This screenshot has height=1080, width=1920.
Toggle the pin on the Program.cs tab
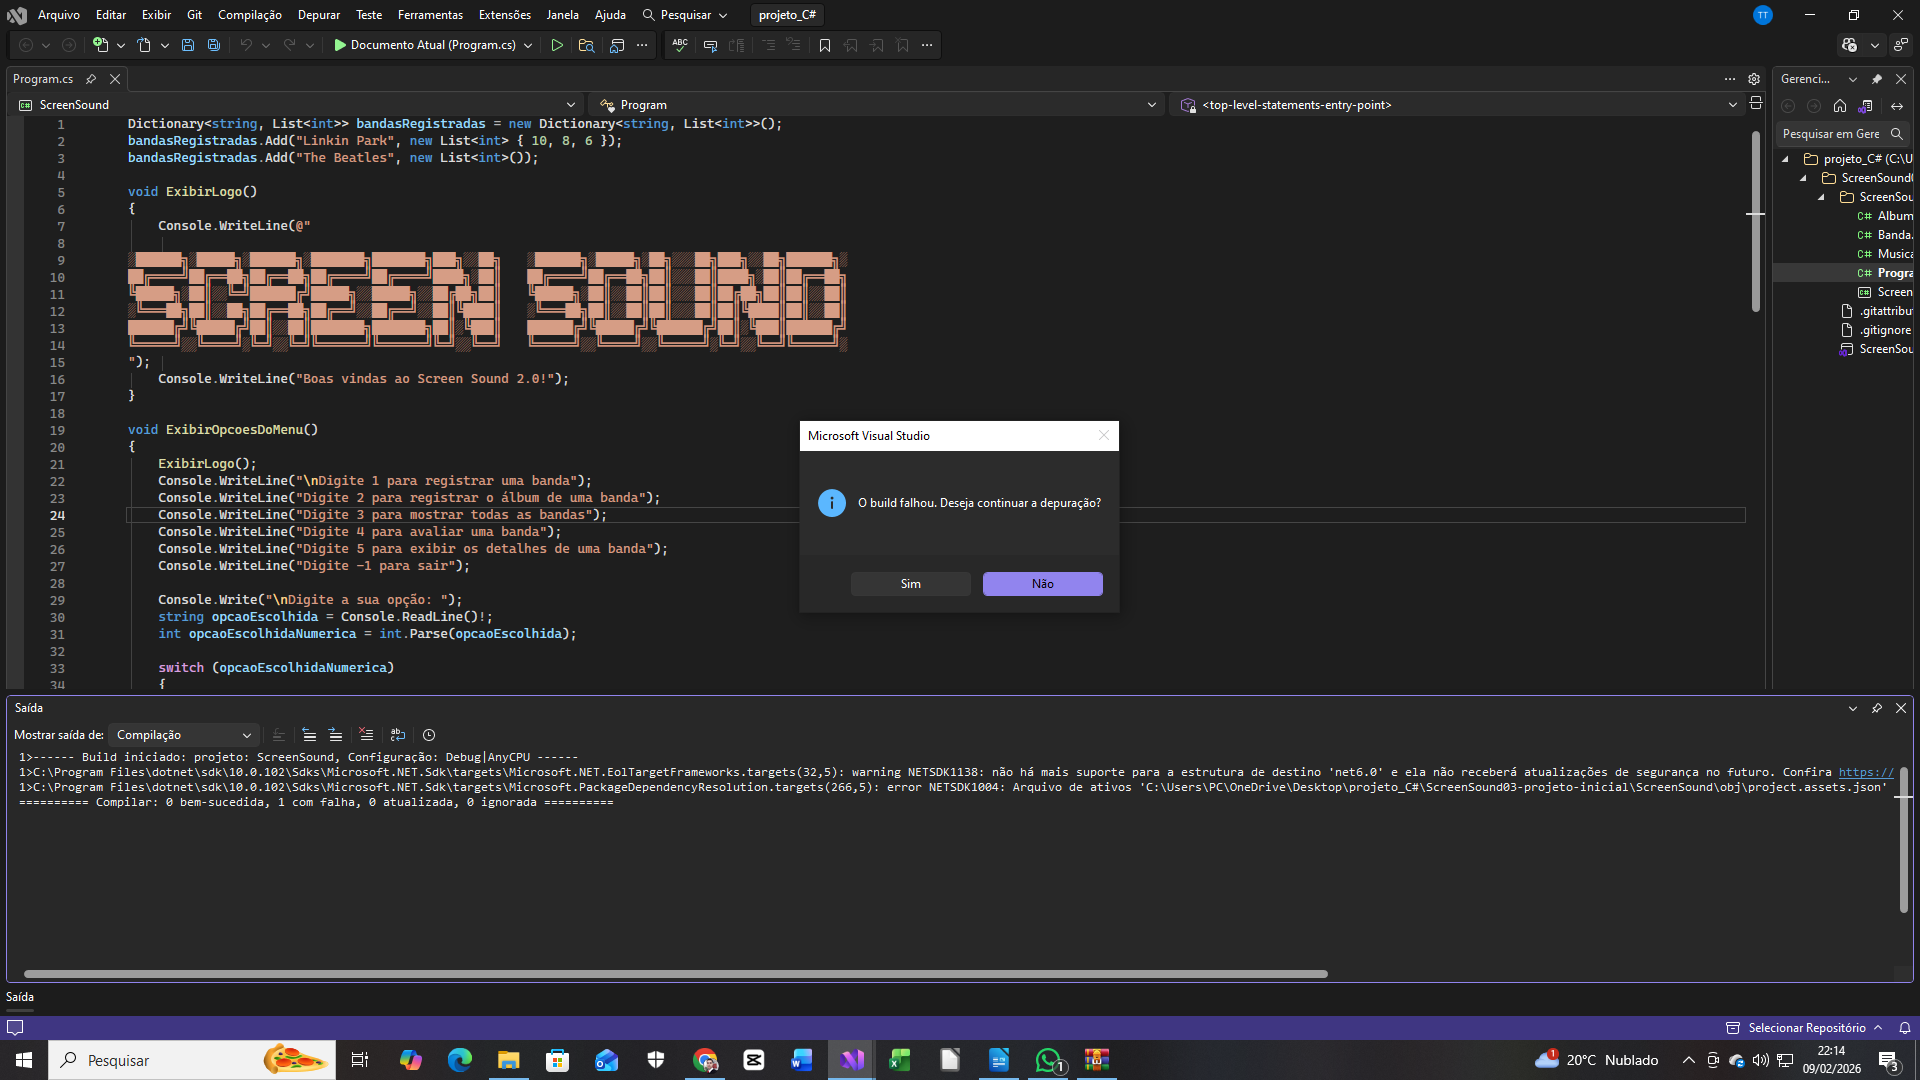91,79
